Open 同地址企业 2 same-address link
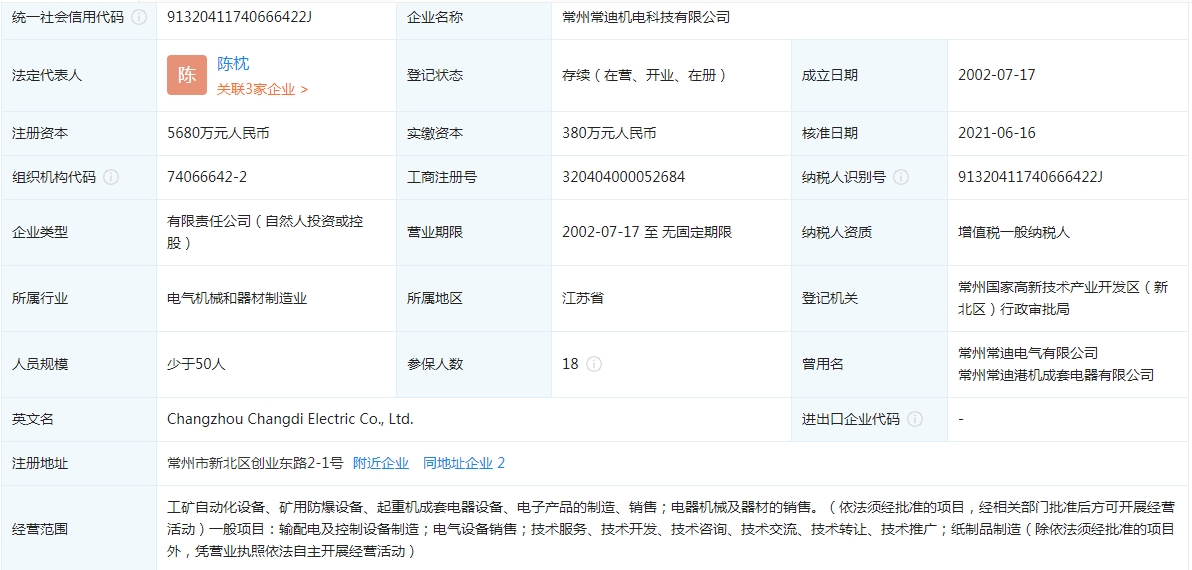Image resolution: width=1192 pixels, height=570 pixels. click(464, 463)
